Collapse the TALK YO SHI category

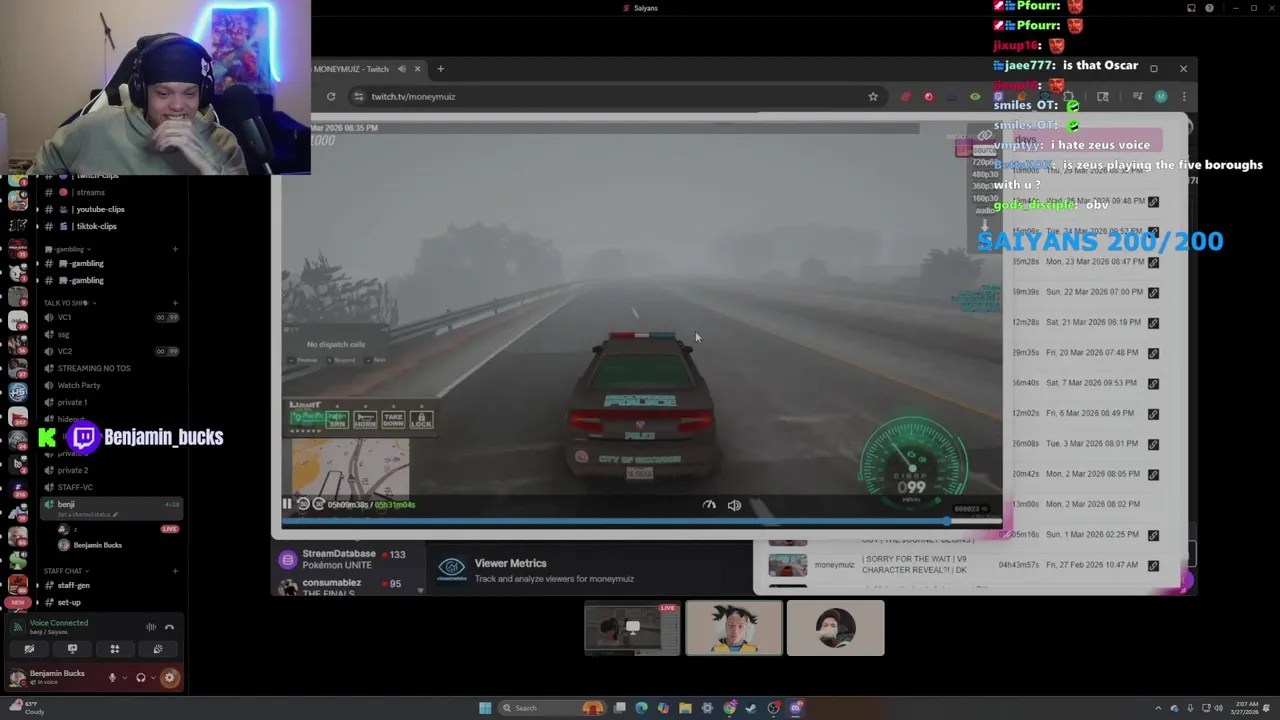click(68, 303)
